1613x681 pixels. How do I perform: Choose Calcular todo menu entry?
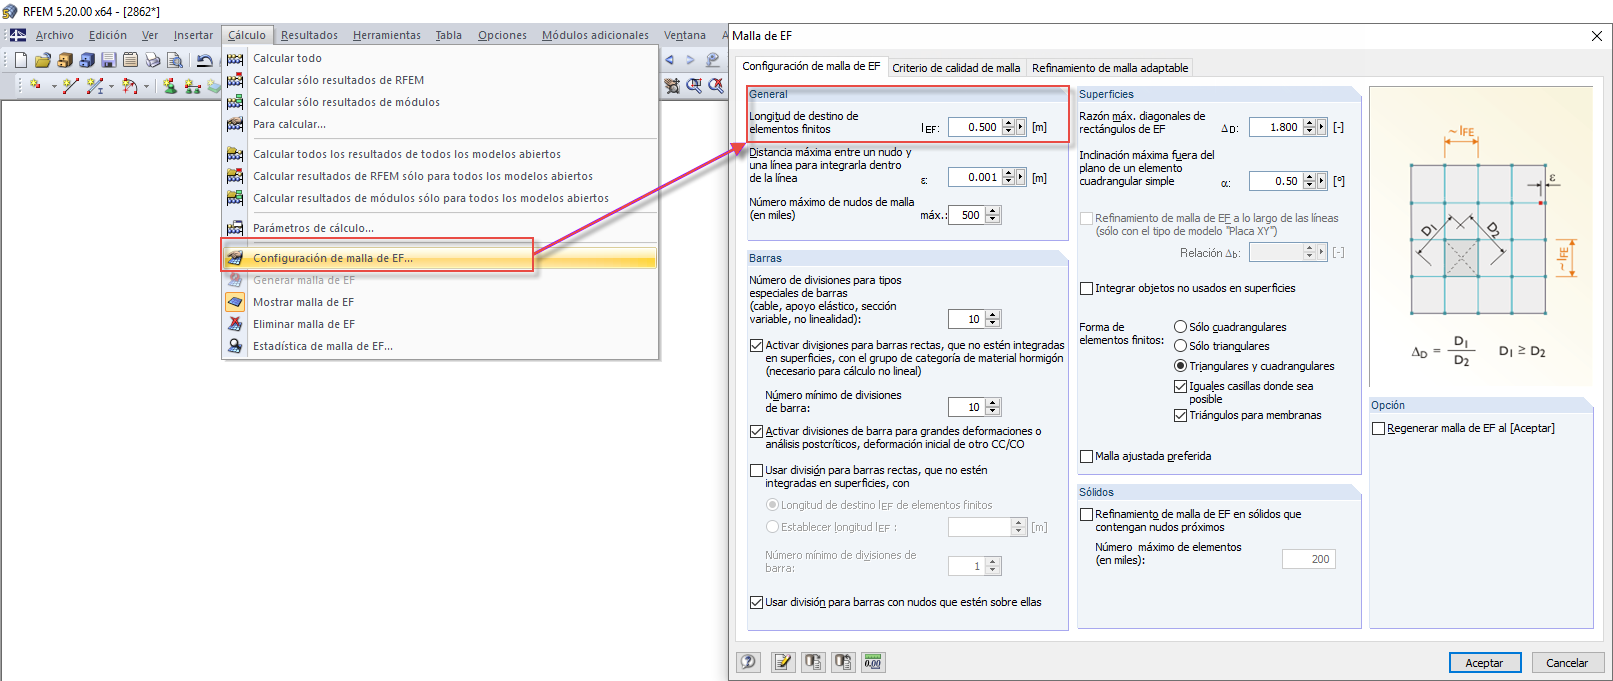pos(440,58)
